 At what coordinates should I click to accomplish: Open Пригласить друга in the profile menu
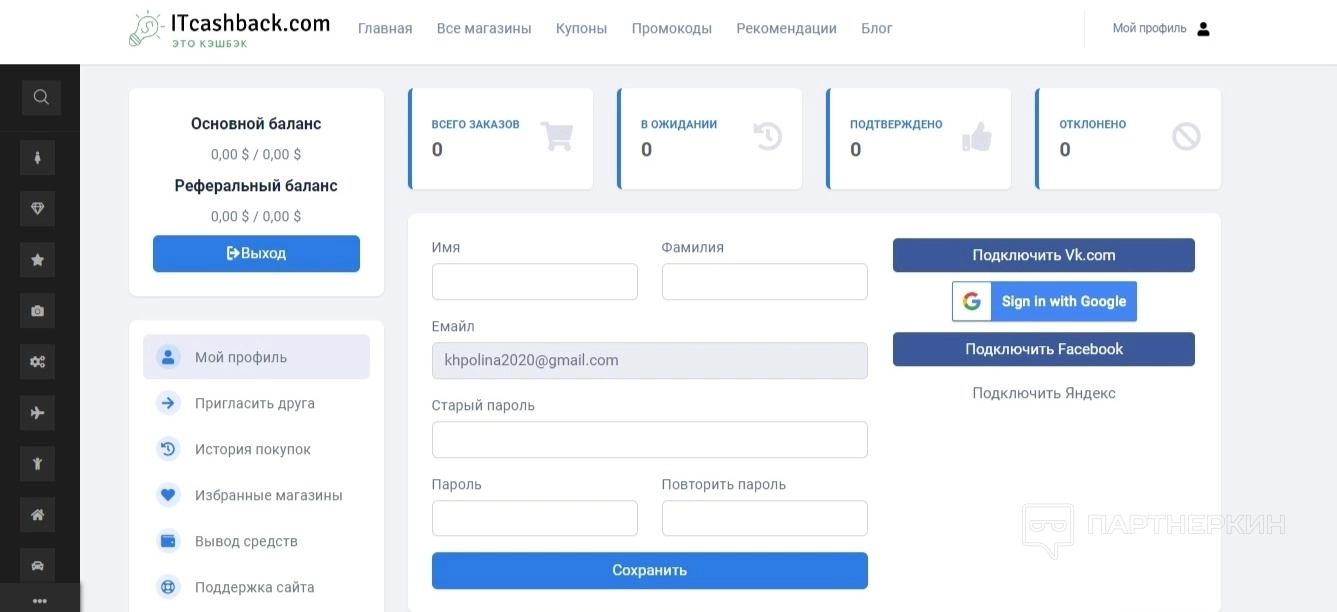coord(255,404)
